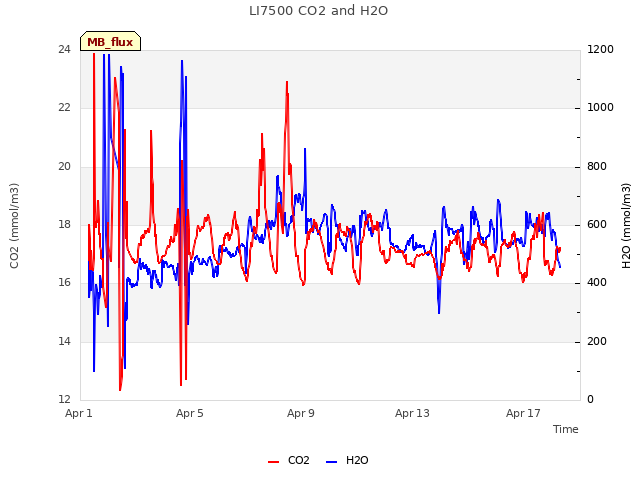640x480 pixels.
Task: Click the 800 value on H2O axis
Action: 597,166
